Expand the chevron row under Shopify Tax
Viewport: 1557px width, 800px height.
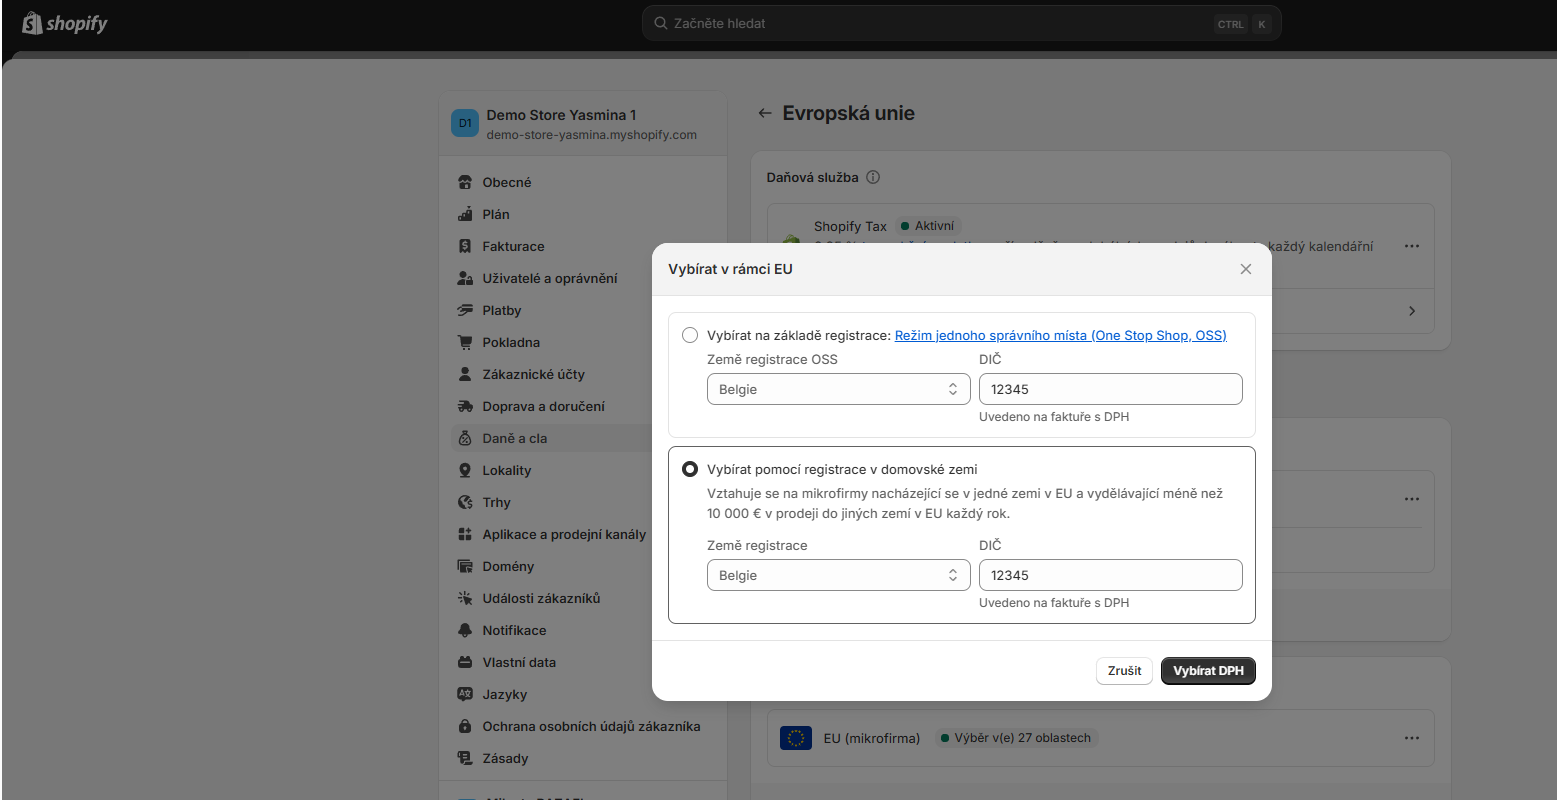pyautogui.click(x=1411, y=311)
